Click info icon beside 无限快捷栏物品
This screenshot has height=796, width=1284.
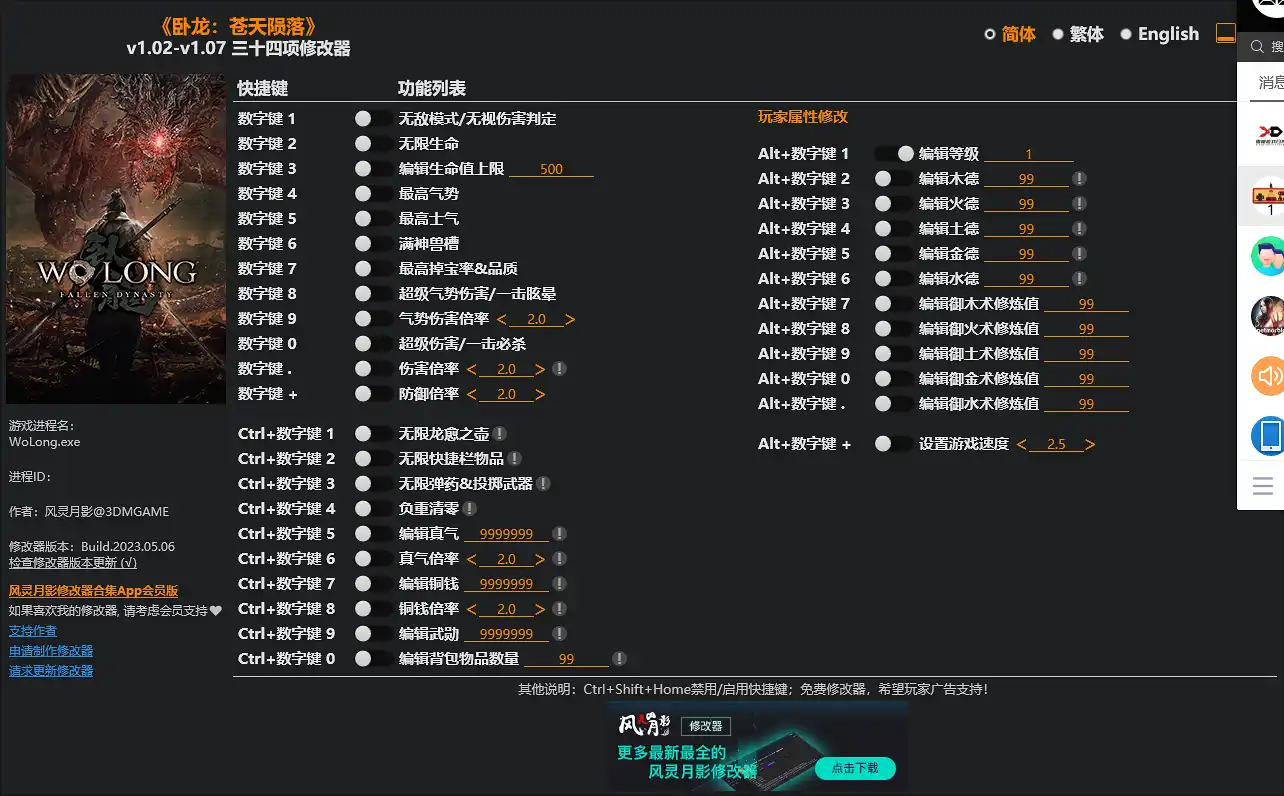coord(514,459)
